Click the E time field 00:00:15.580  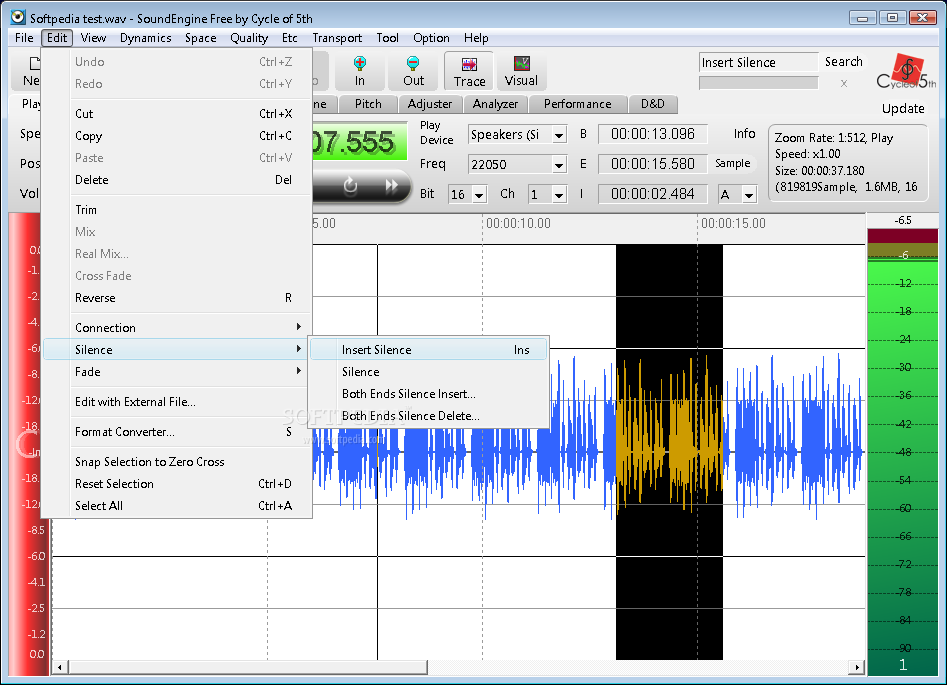652,164
